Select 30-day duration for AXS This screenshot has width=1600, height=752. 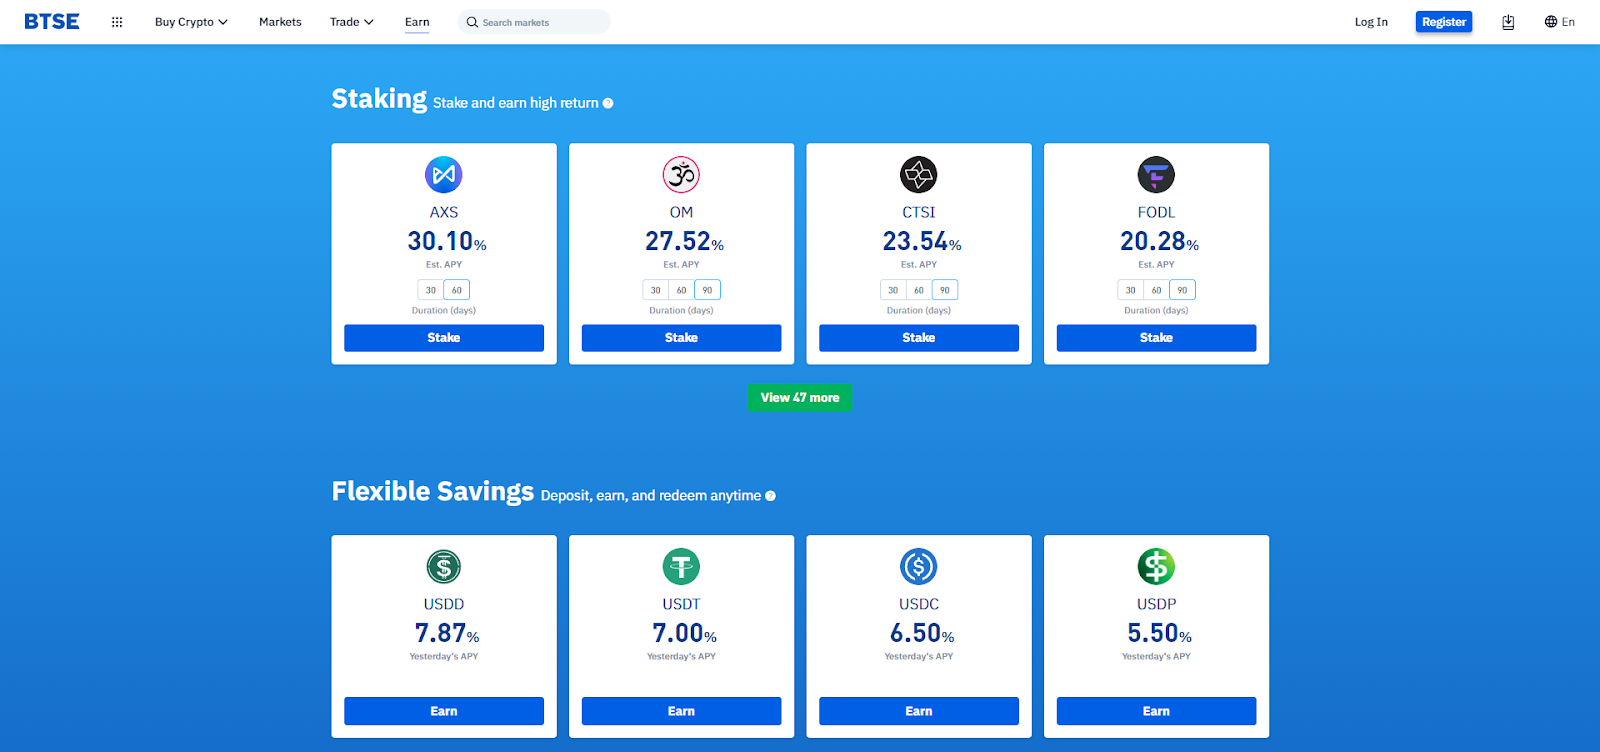tap(431, 290)
